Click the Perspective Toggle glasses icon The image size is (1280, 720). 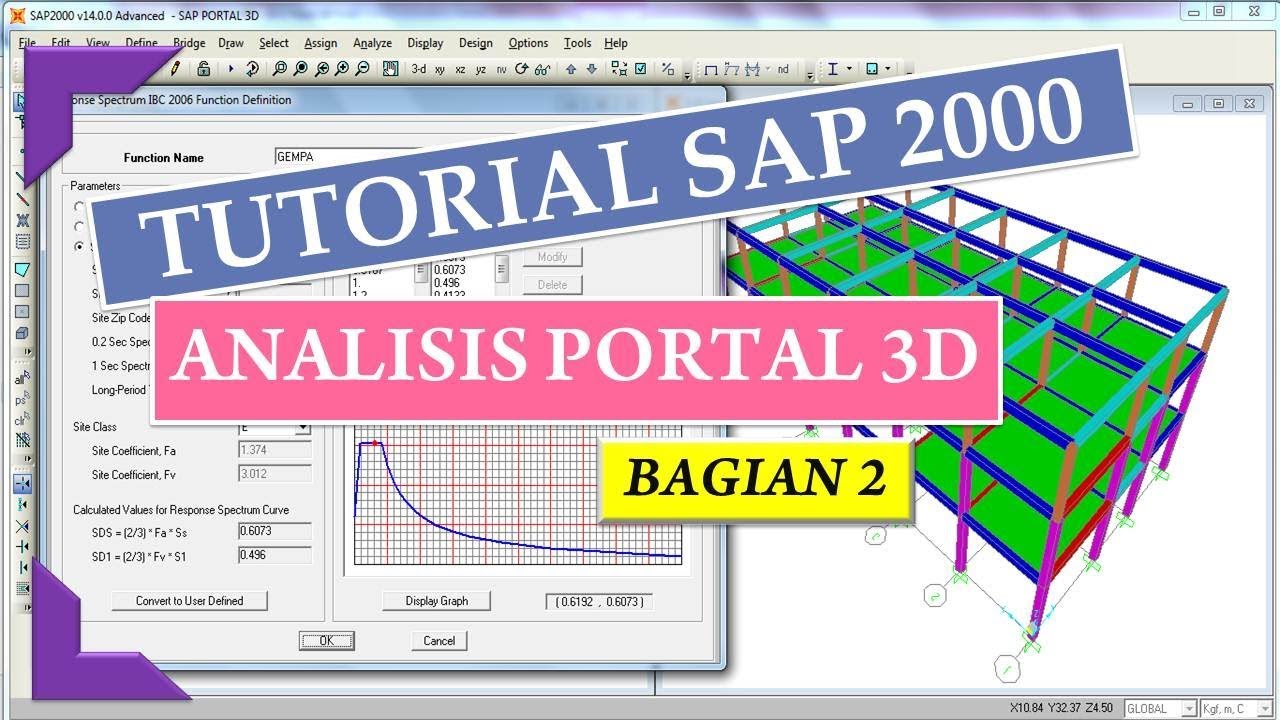(541, 69)
